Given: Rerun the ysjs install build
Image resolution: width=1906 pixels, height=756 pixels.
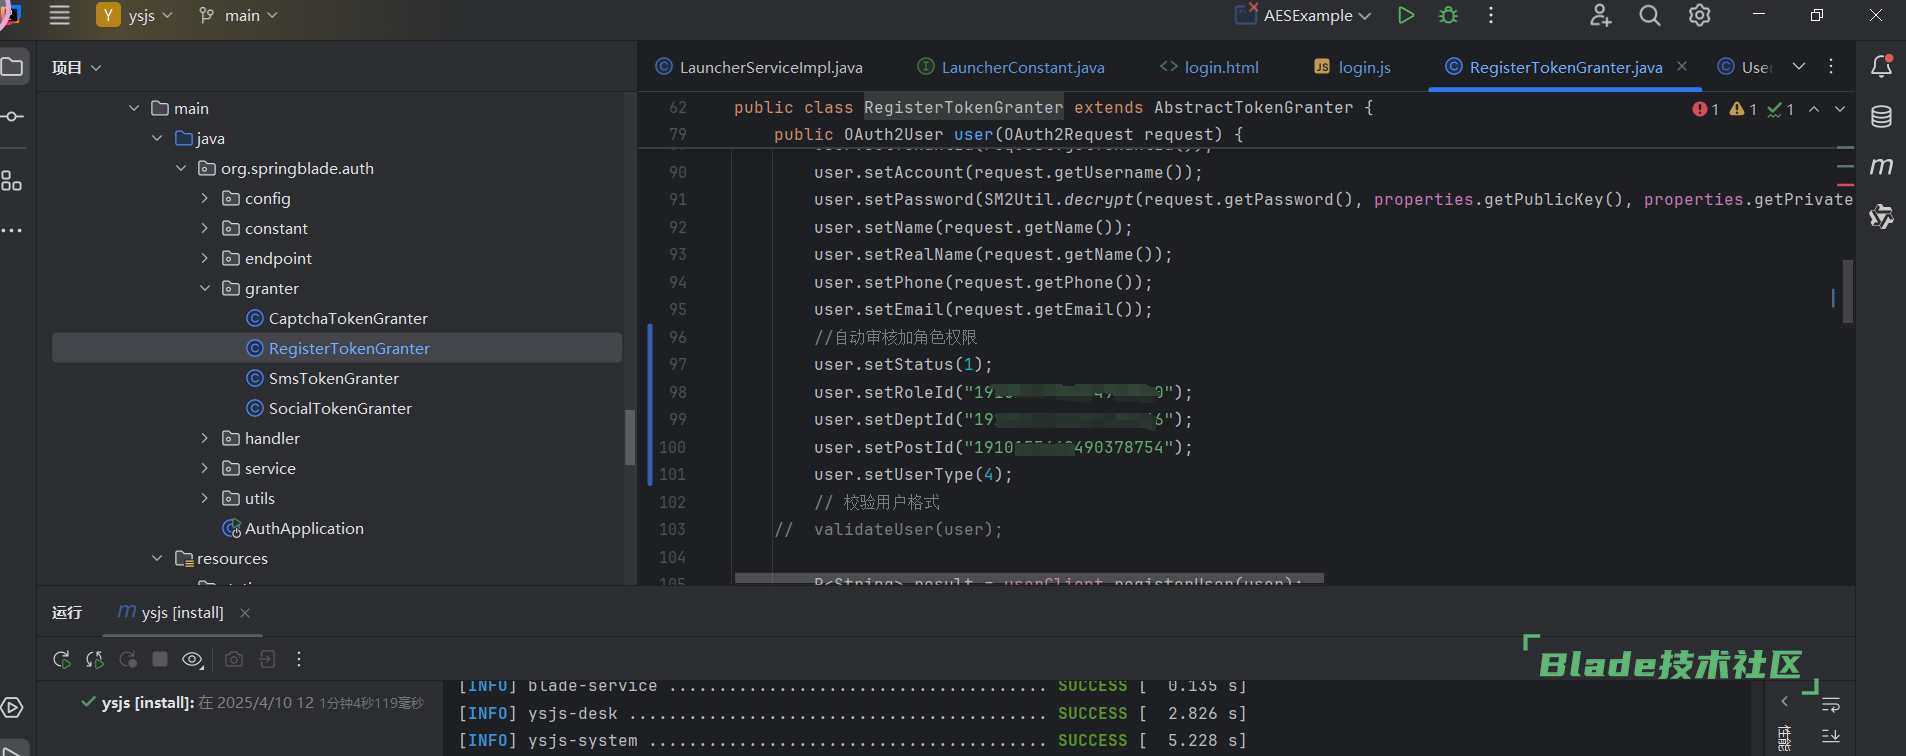Looking at the screenshot, I should pos(62,659).
